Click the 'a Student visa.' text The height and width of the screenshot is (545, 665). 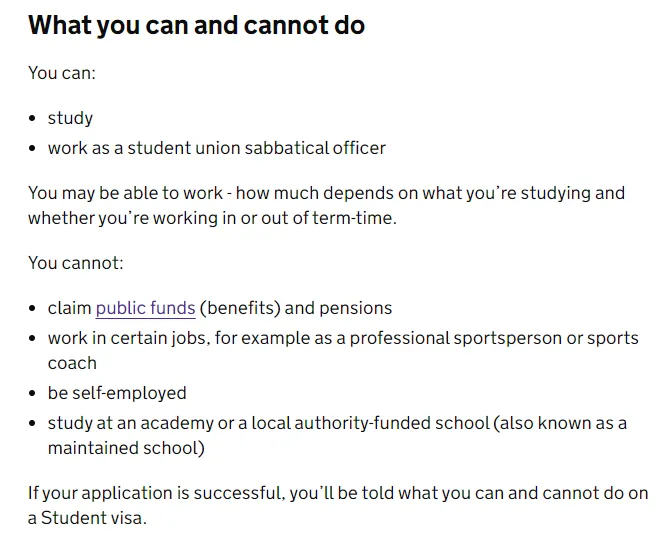tap(87, 518)
